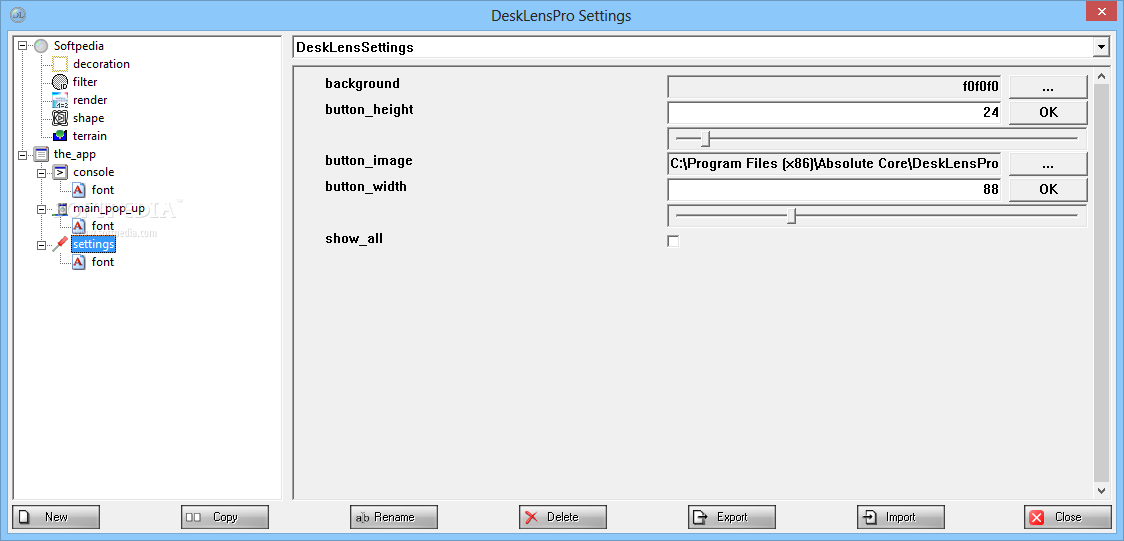Click the DeskLensPro title bar logo
This screenshot has width=1124, height=541.
point(19,16)
